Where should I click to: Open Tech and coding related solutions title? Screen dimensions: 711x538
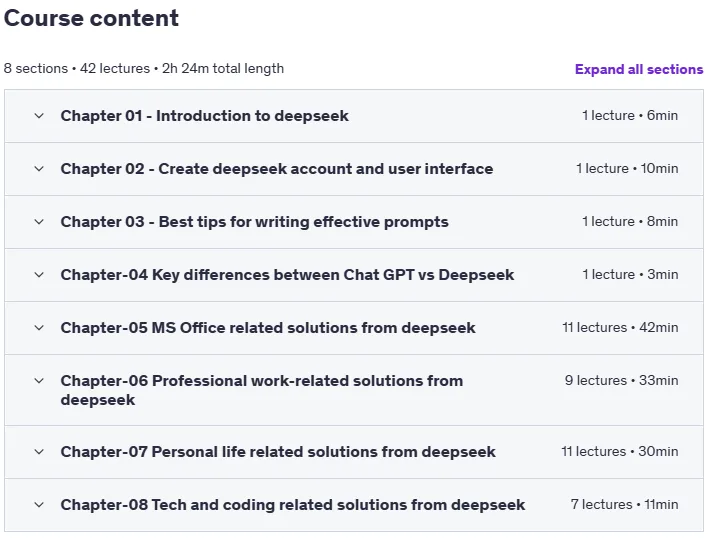point(292,505)
